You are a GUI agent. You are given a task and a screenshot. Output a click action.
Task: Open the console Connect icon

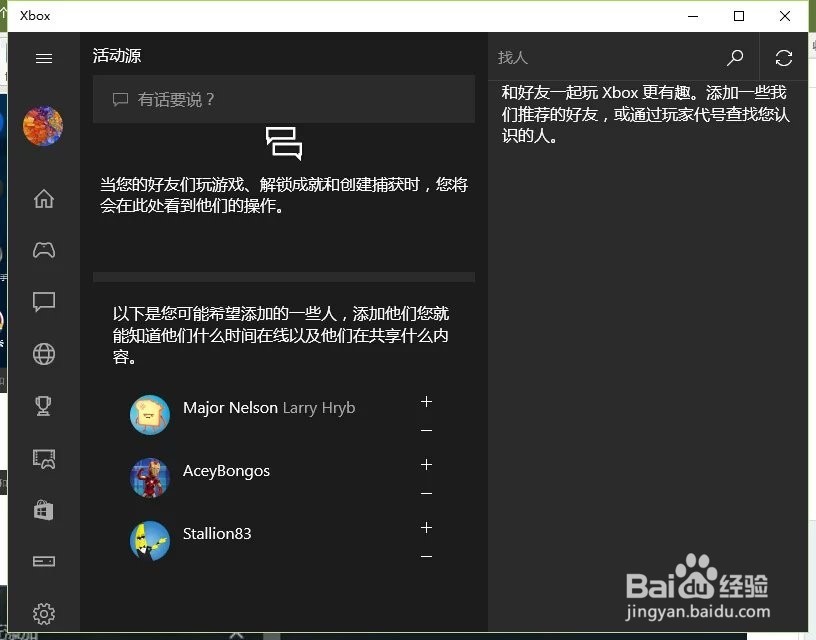[x=44, y=561]
